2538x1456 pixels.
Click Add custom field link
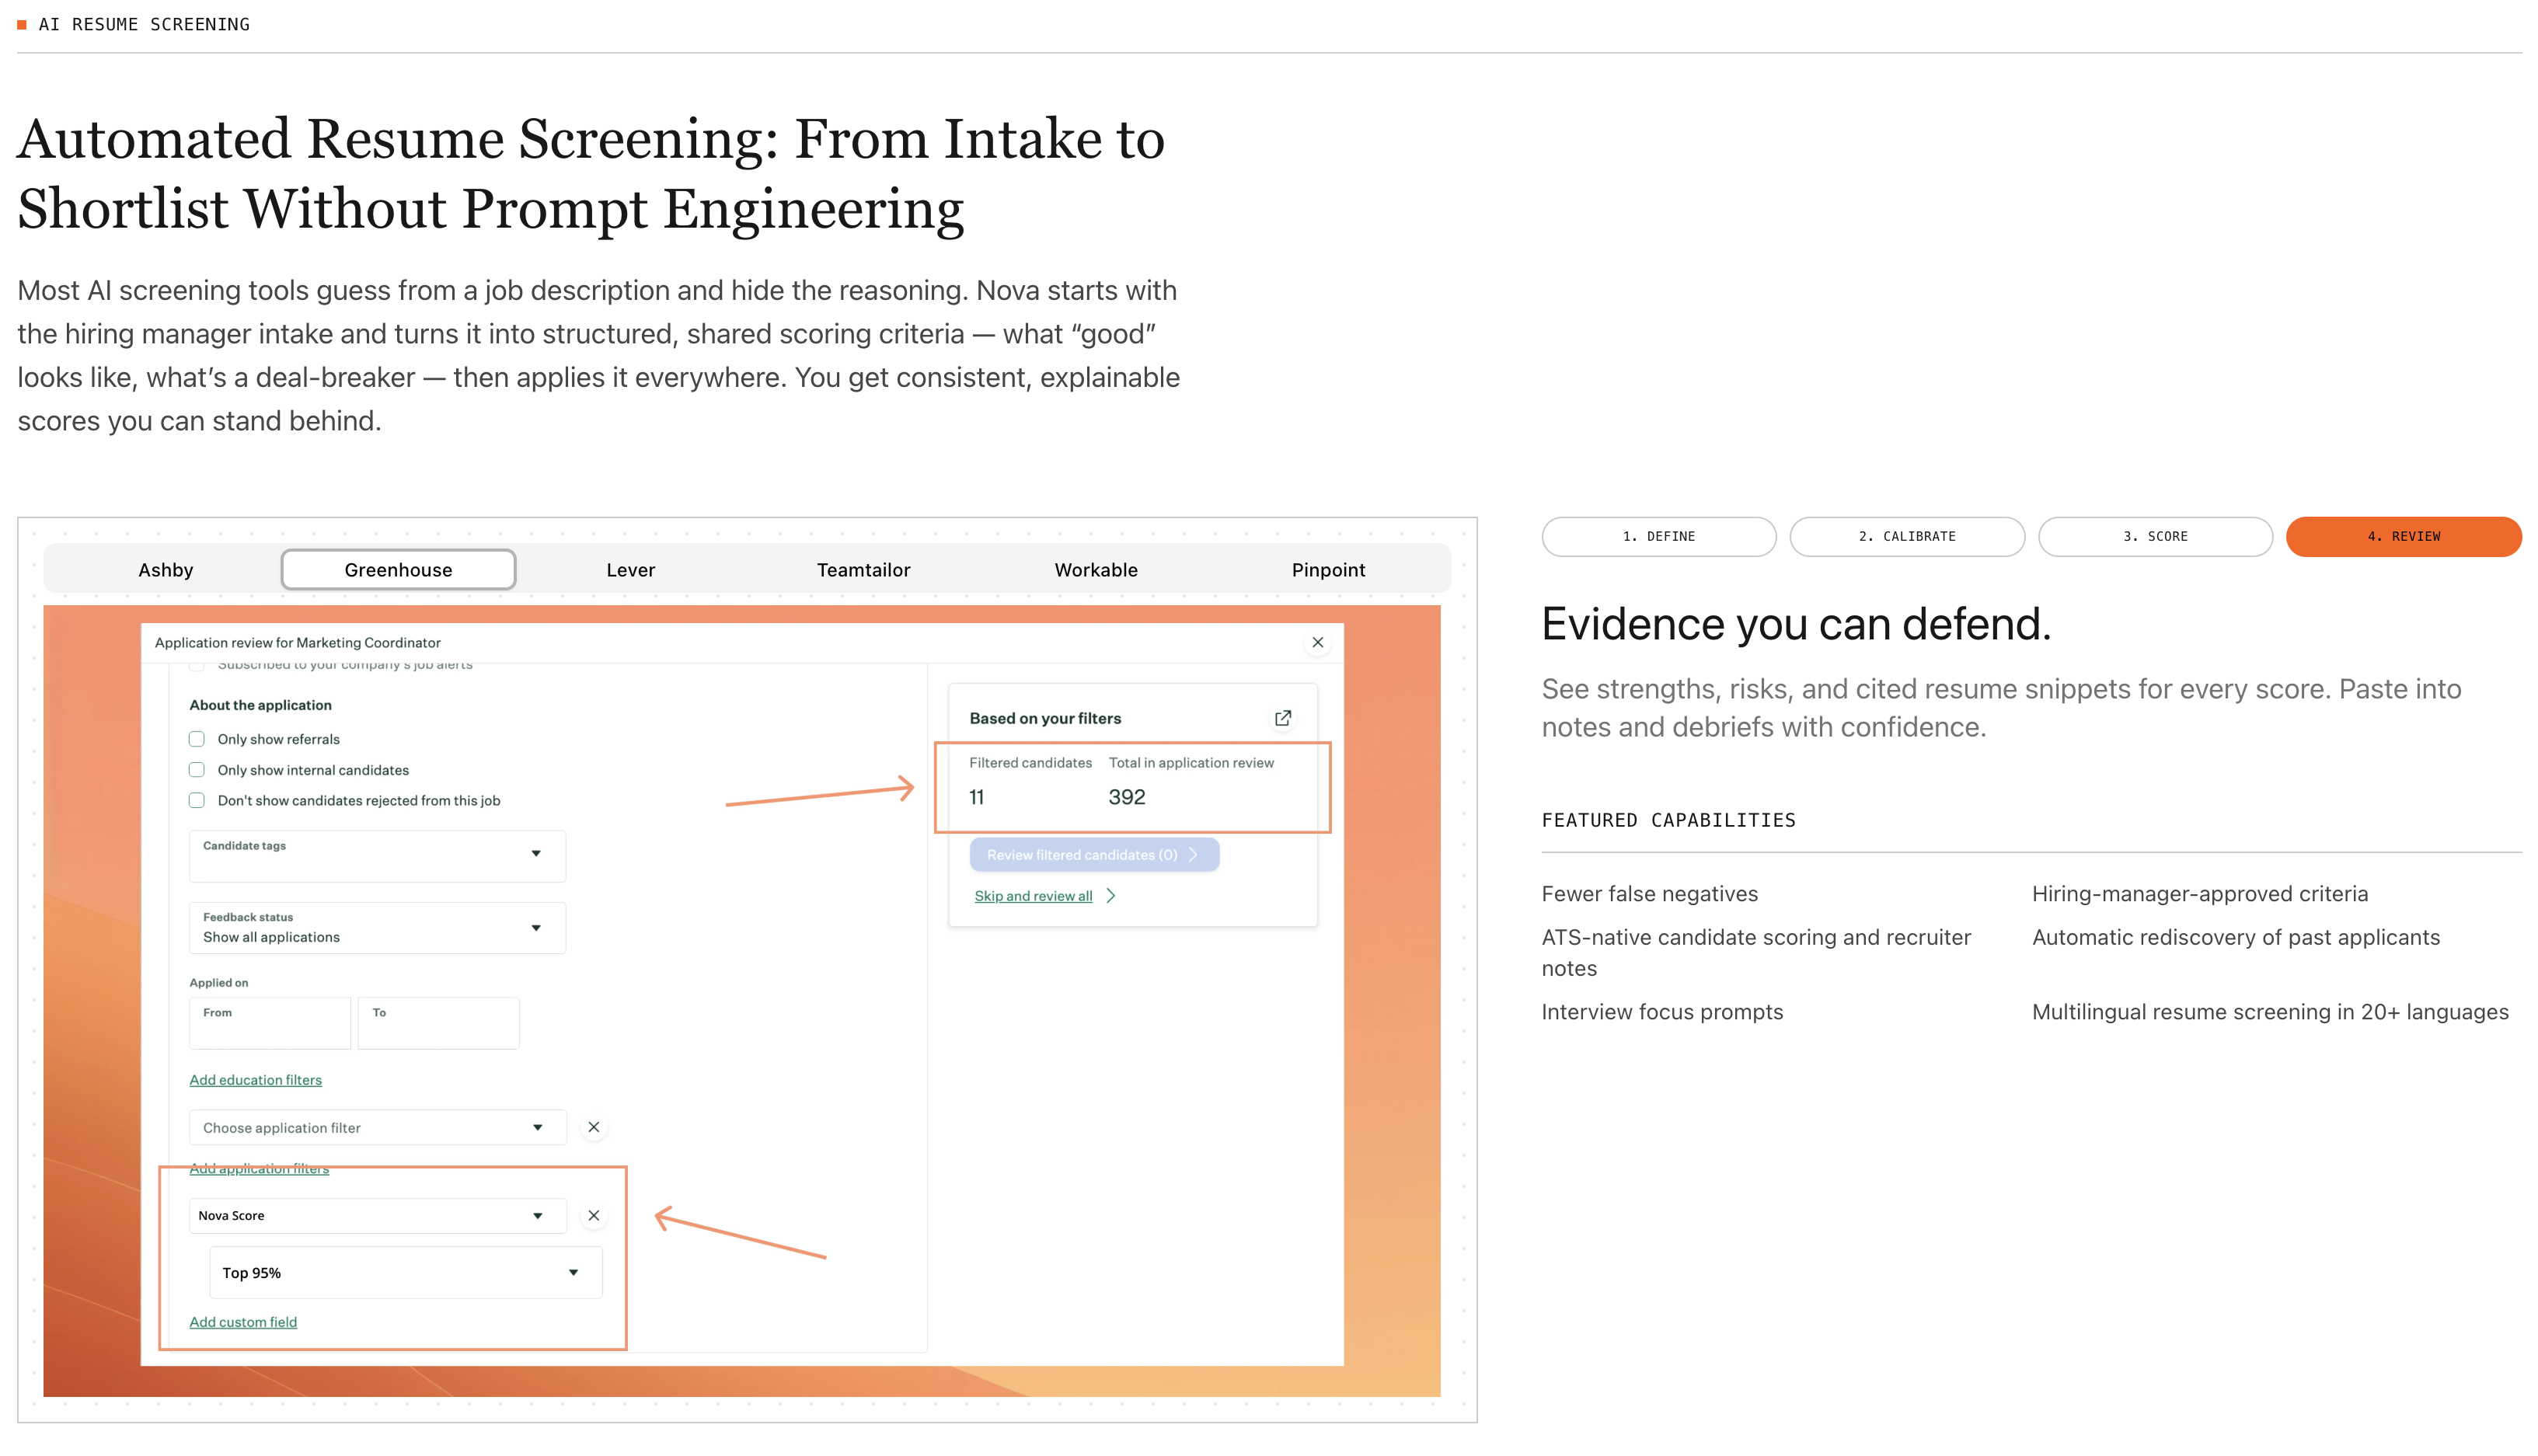[243, 1322]
